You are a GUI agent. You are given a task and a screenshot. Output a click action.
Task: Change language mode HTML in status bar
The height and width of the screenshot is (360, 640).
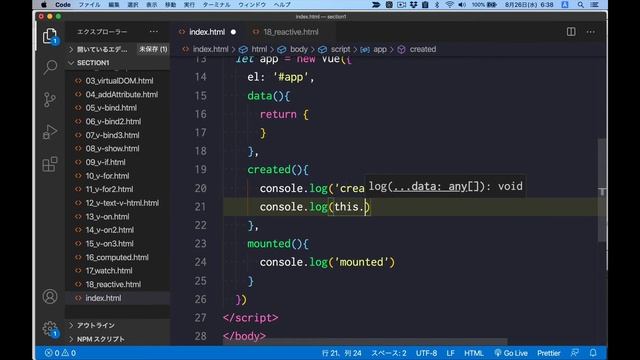click(473, 353)
